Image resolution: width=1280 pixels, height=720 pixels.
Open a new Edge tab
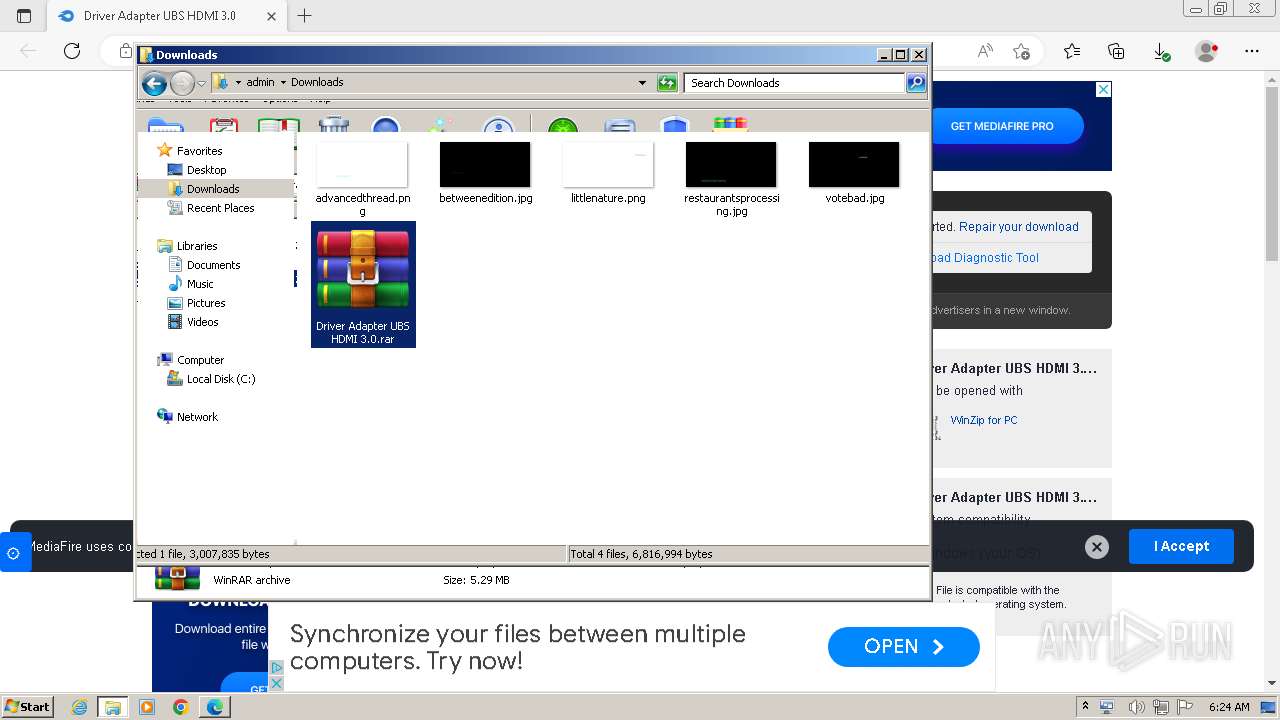[x=305, y=16]
